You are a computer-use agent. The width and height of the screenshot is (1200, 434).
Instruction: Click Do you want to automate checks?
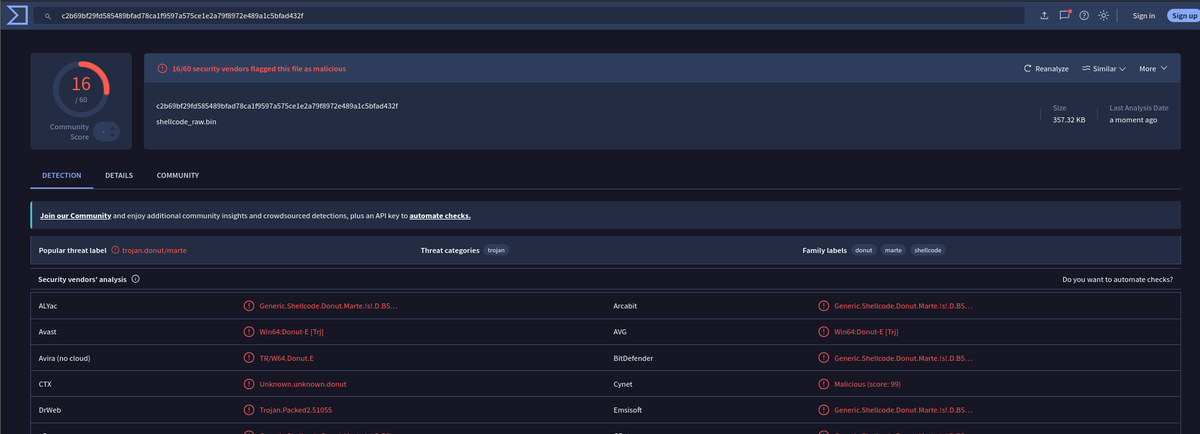pyautogui.click(x=1118, y=280)
